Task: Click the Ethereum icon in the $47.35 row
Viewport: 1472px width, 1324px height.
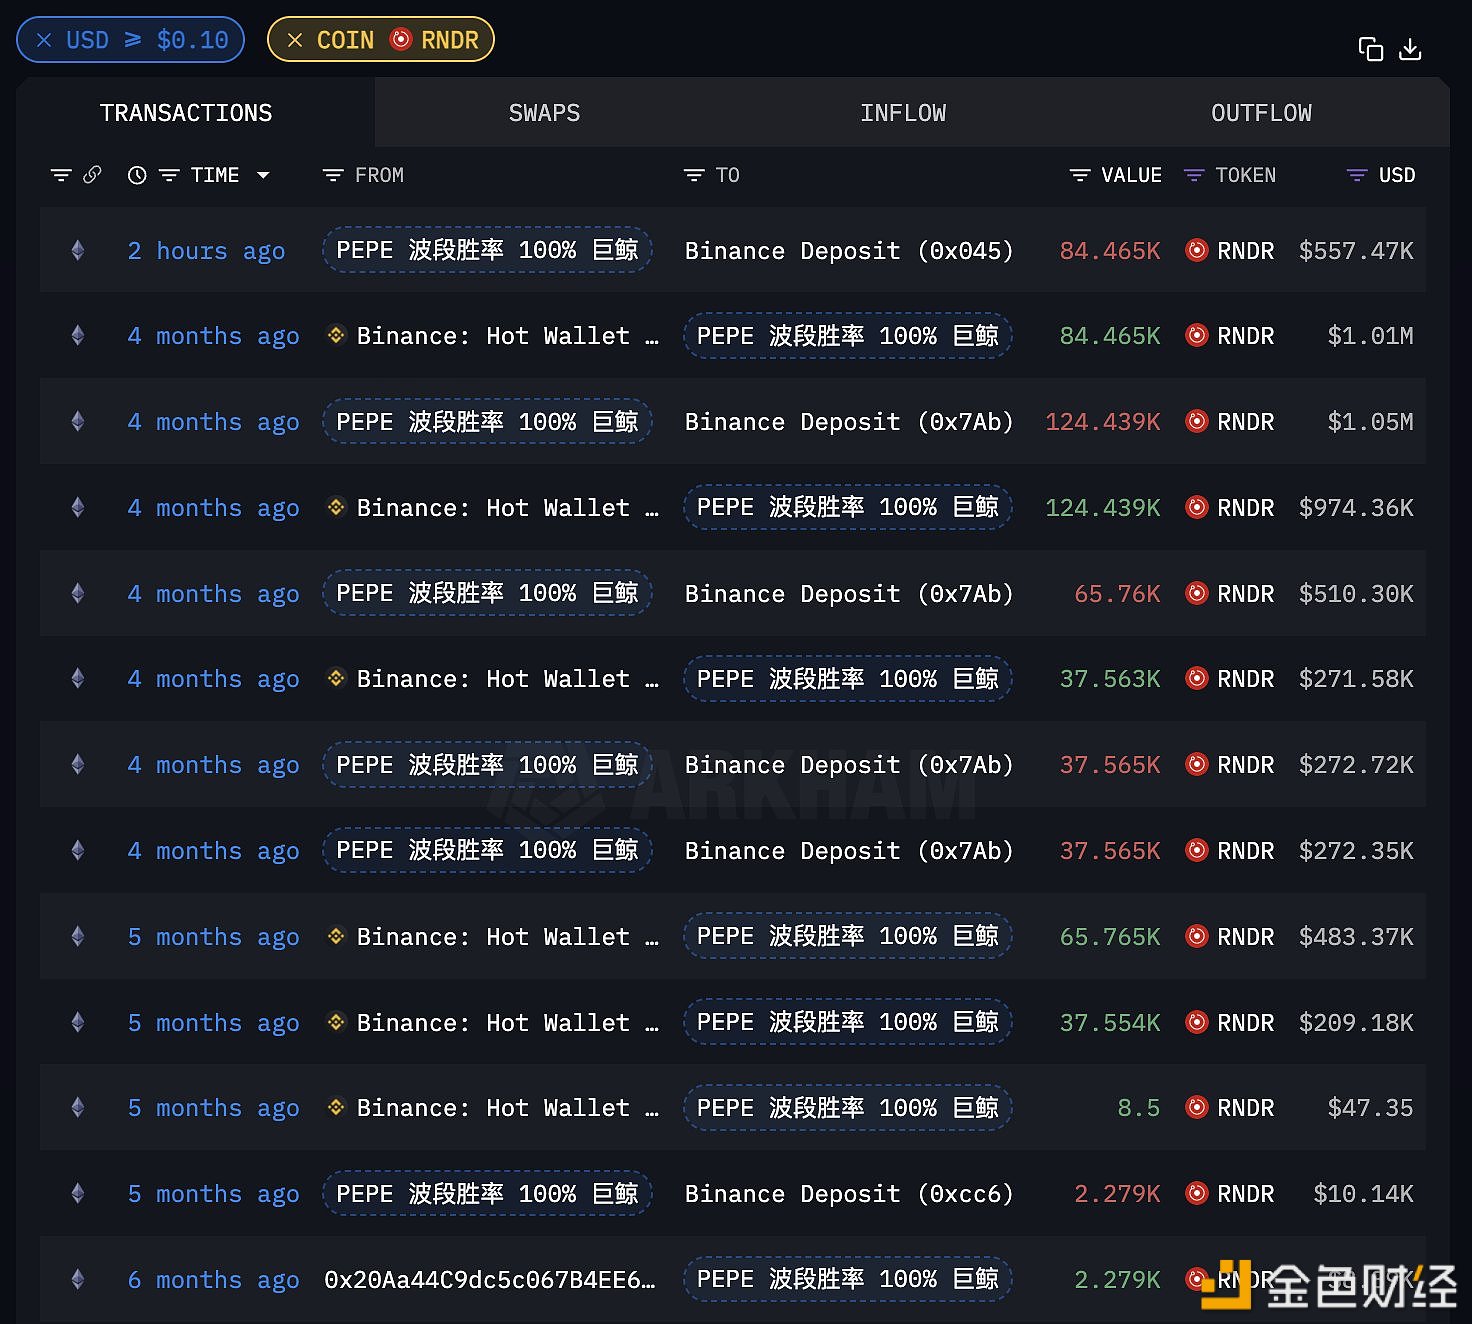Action: tap(78, 1108)
